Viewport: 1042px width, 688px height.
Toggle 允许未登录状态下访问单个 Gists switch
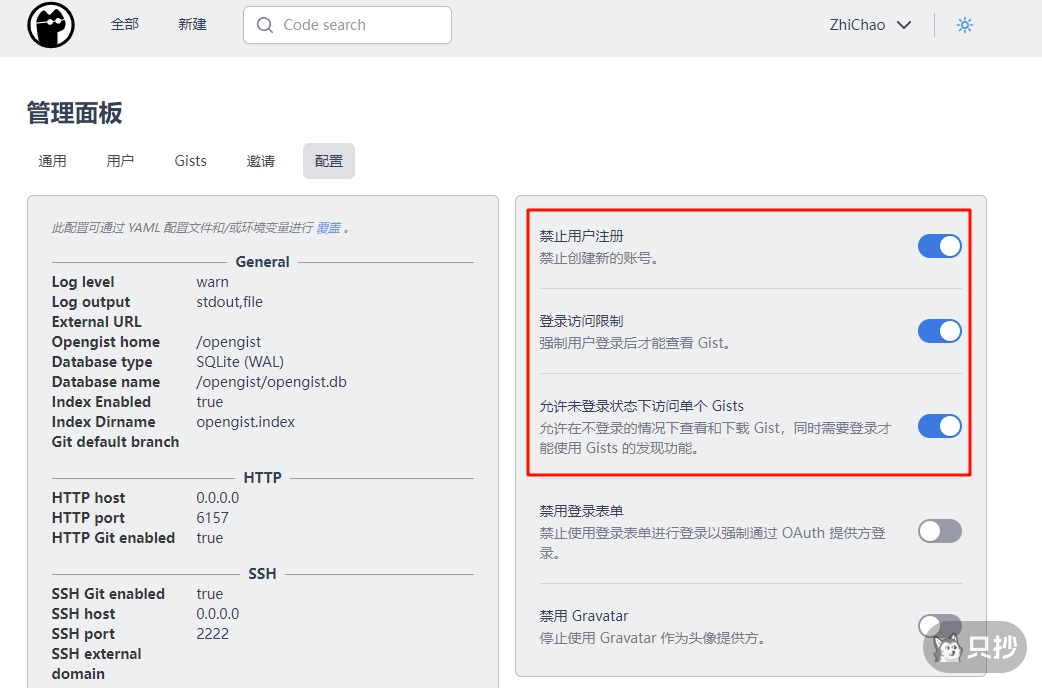[939, 426]
